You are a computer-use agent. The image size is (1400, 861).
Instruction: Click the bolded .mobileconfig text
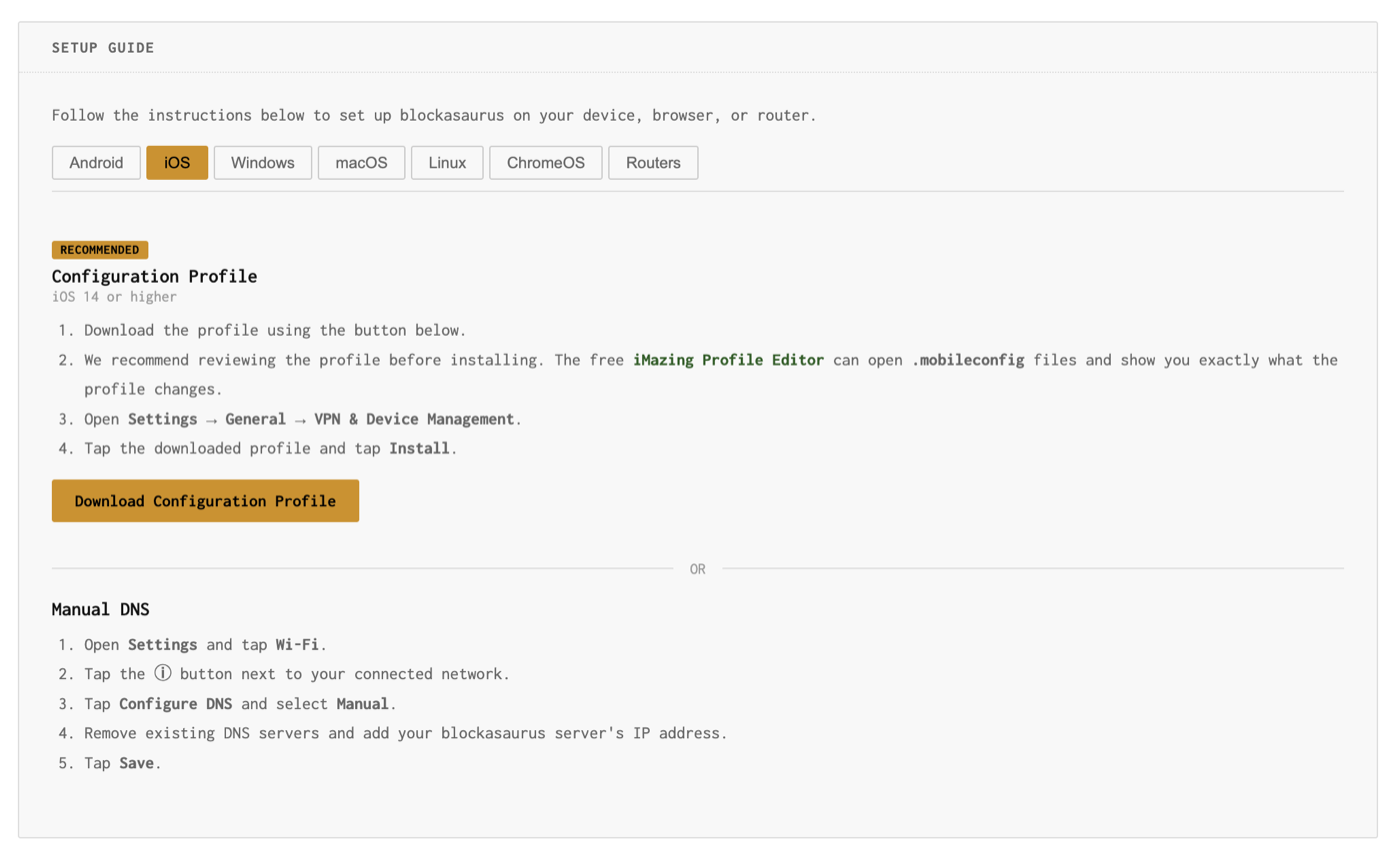tap(969, 360)
